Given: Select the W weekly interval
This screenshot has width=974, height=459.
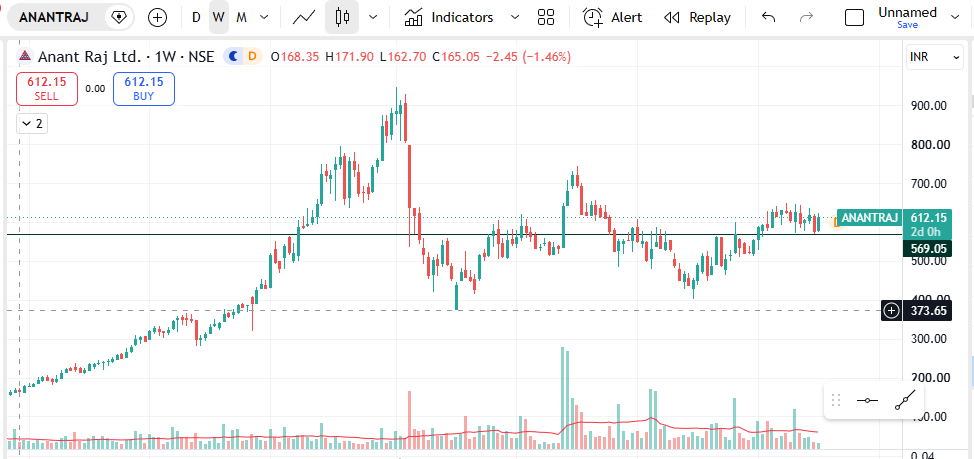Looking at the screenshot, I should pos(219,17).
